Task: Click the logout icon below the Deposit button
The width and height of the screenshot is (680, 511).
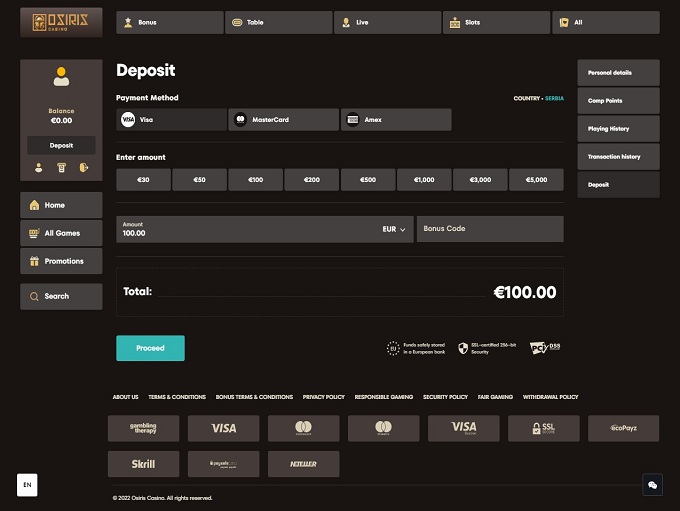Action: point(84,167)
